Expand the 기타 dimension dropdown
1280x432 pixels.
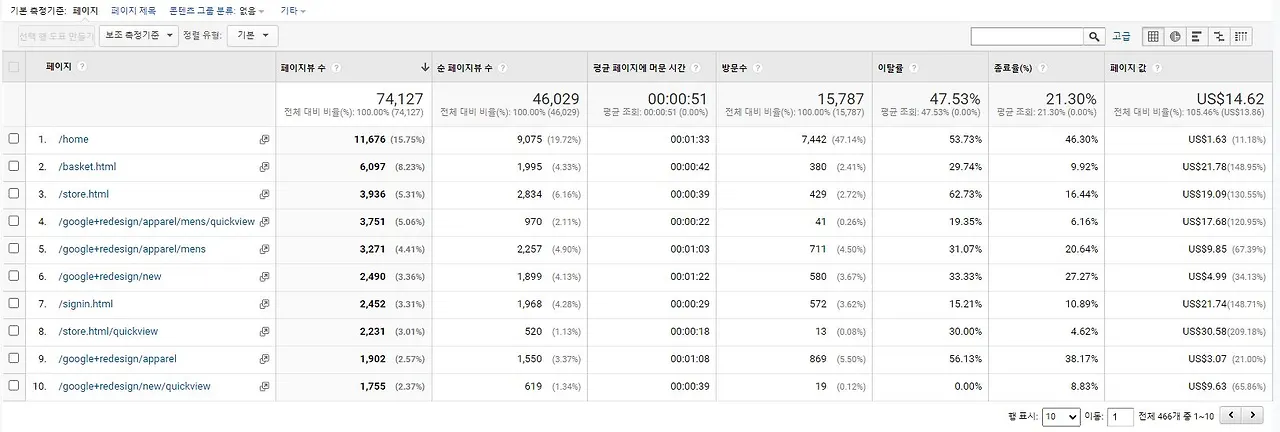point(293,10)
